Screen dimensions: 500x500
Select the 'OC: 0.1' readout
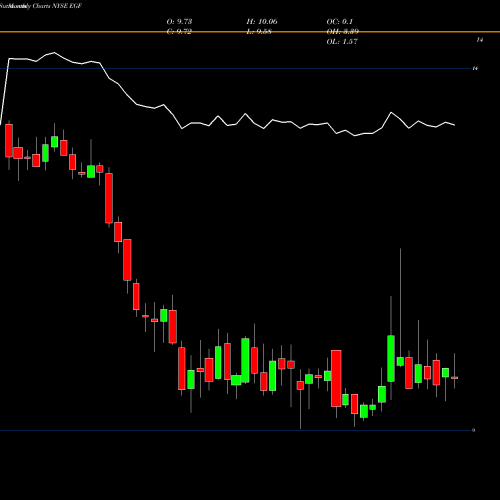[x=340, y=22]
